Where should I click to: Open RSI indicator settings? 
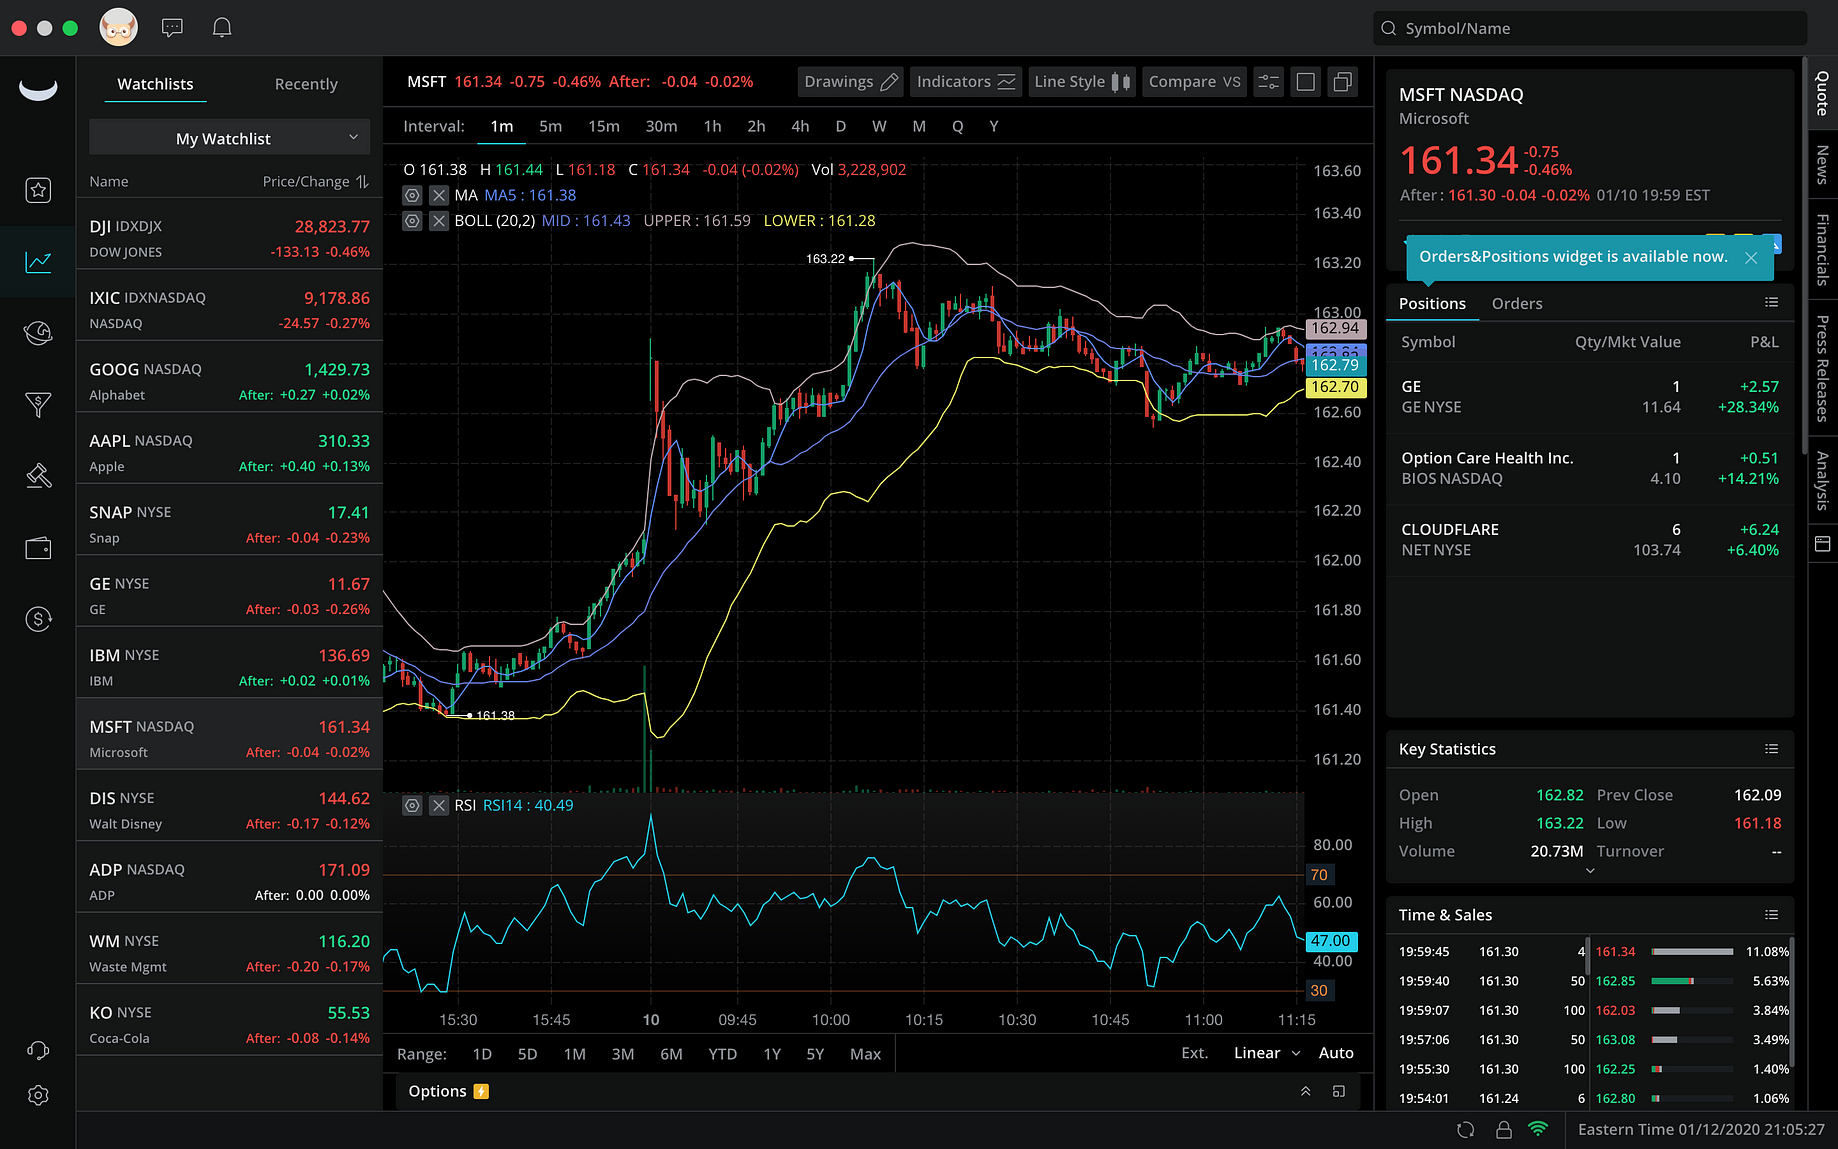(x=412, y=805)
